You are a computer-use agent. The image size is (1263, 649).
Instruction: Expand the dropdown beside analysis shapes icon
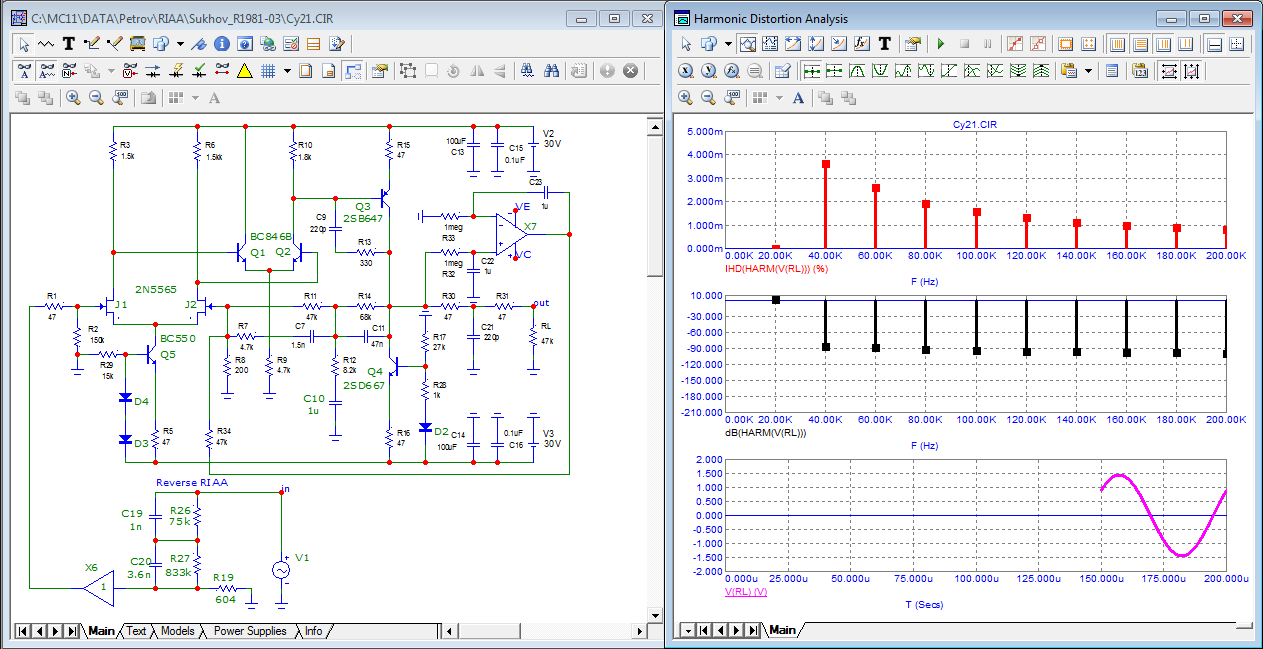[x=728, y=44]
